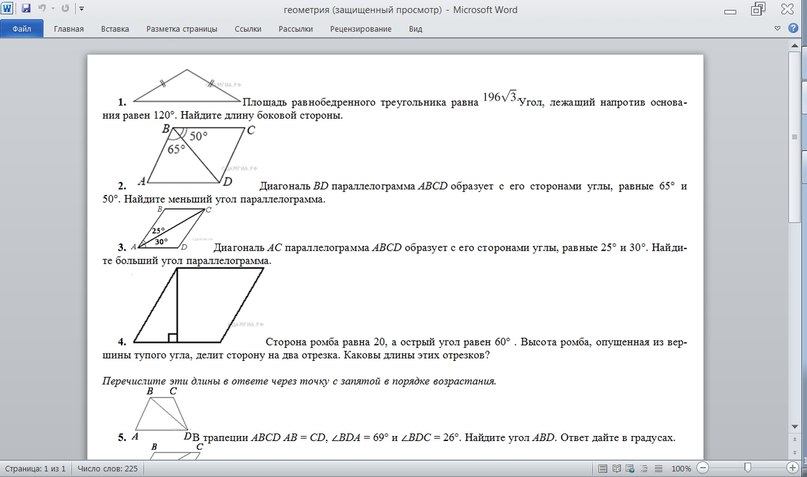Click the text 'Найдите меньший угол параллелограмма'

pos(225,200)
